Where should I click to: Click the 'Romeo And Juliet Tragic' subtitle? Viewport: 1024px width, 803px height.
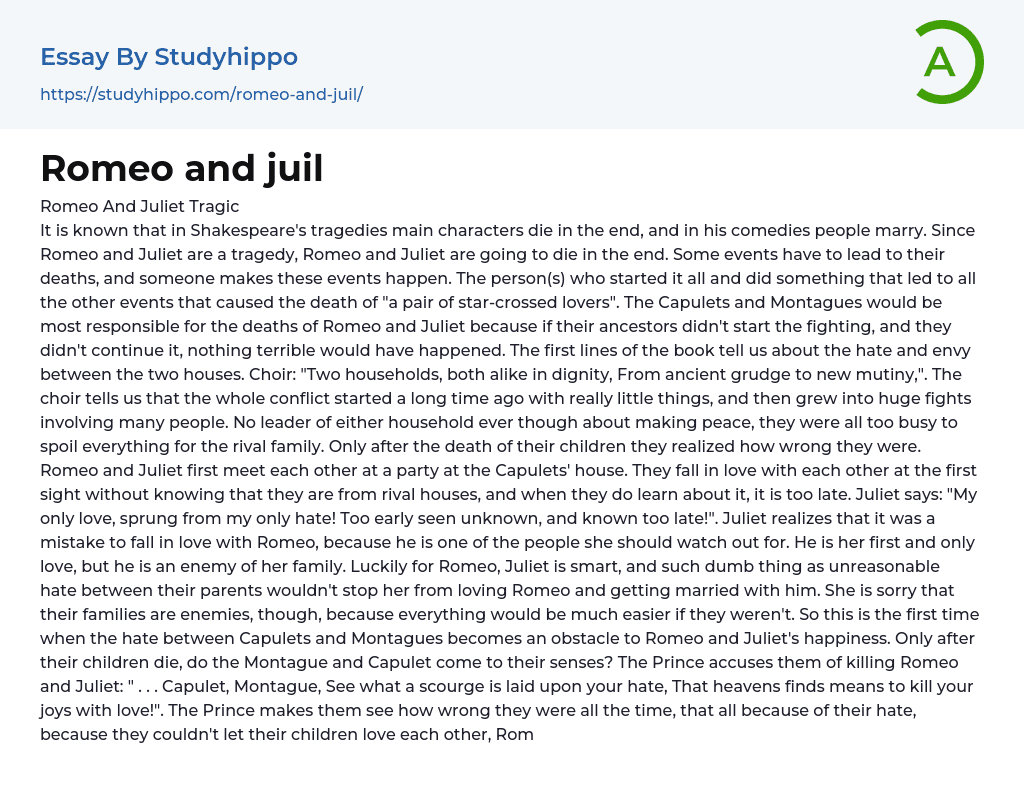click(x=139, y=206)
